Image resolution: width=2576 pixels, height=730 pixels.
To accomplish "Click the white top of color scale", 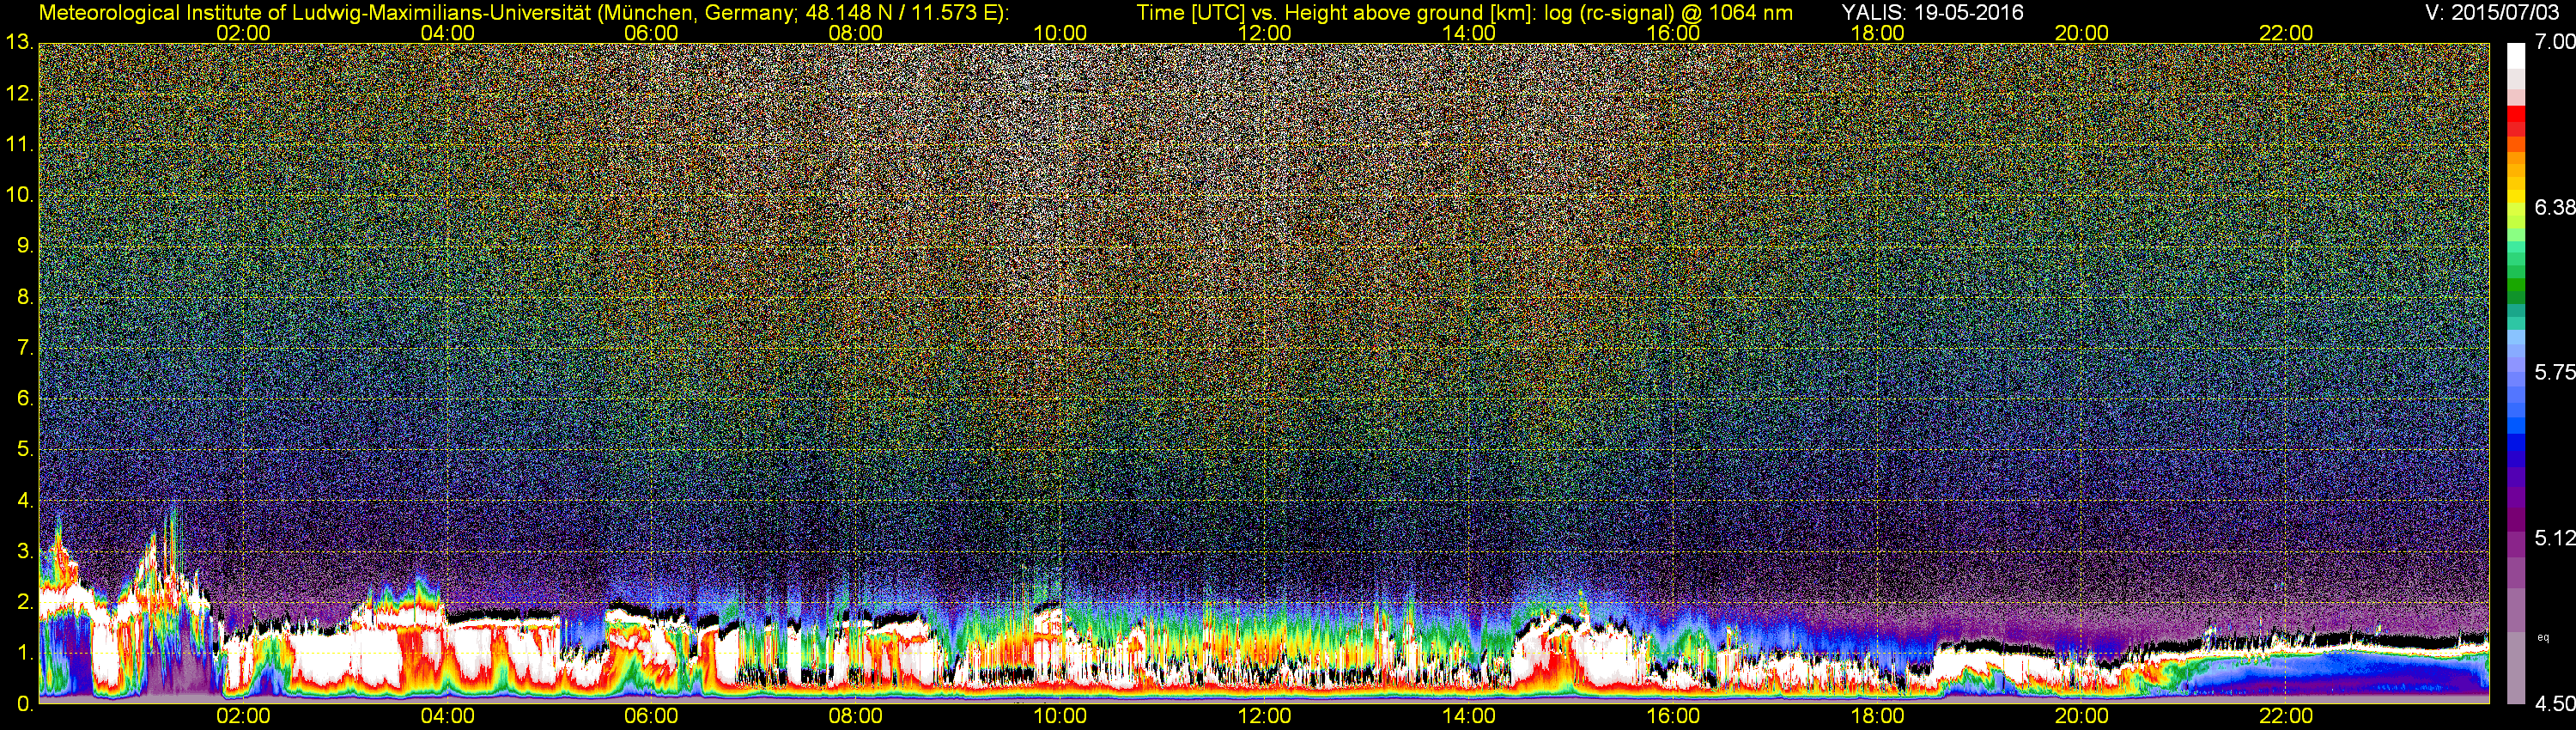I will (2516, 56).
